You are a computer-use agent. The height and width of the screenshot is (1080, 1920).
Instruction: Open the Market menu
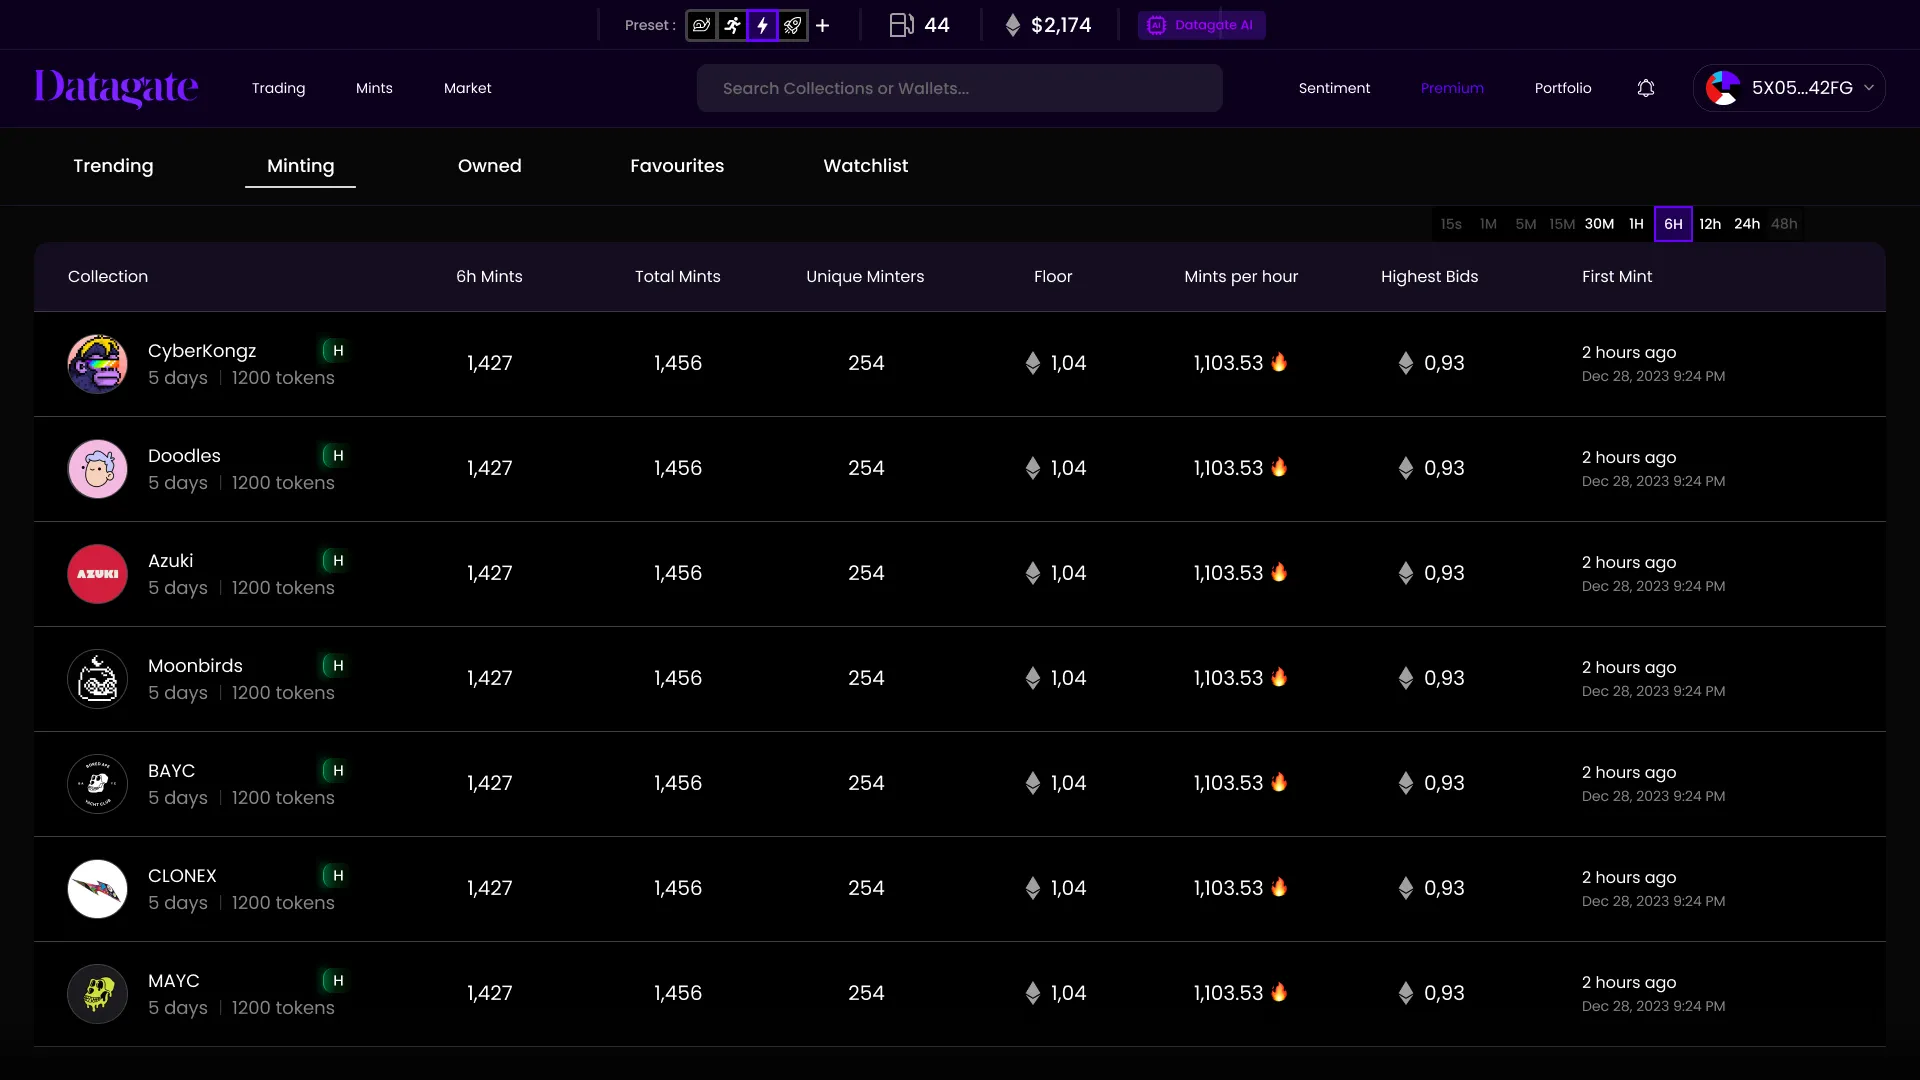pyautogui.click(x=468, y=88)
